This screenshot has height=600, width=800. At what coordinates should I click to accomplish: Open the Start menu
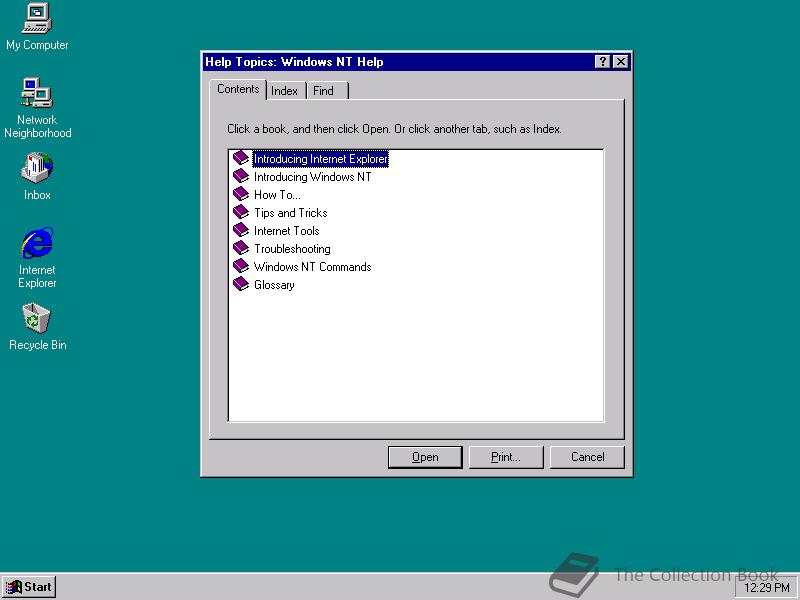[29, 587]
